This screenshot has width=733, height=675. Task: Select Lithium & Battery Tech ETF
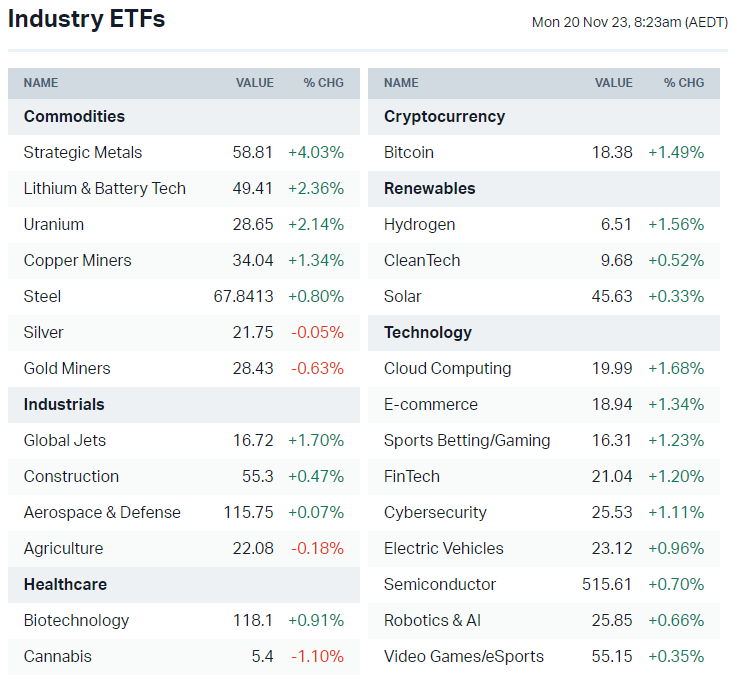coord(105,189)
